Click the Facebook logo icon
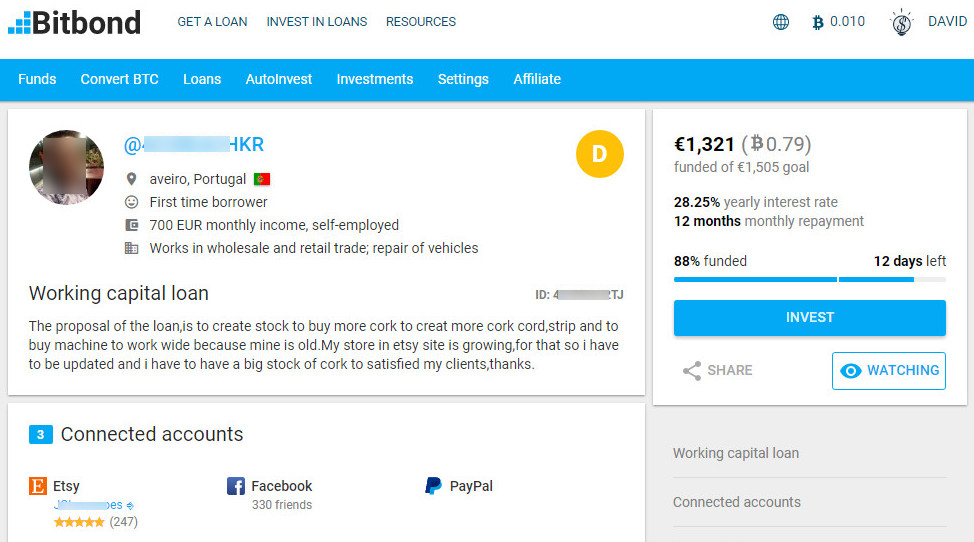 (235, 486)
